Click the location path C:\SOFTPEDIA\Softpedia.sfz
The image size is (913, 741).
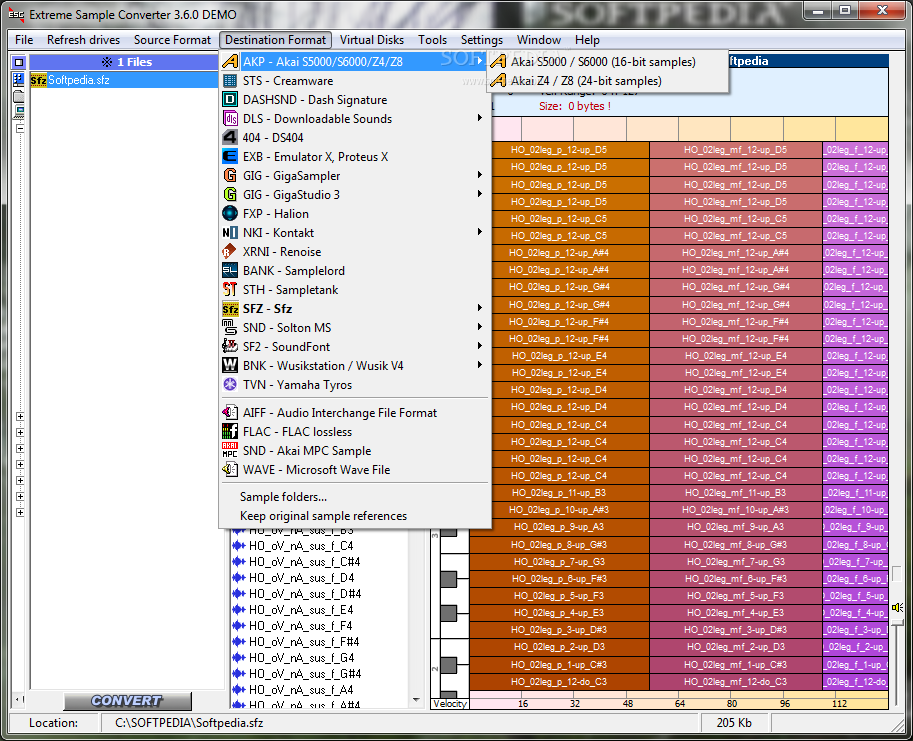tap(189, 723)
